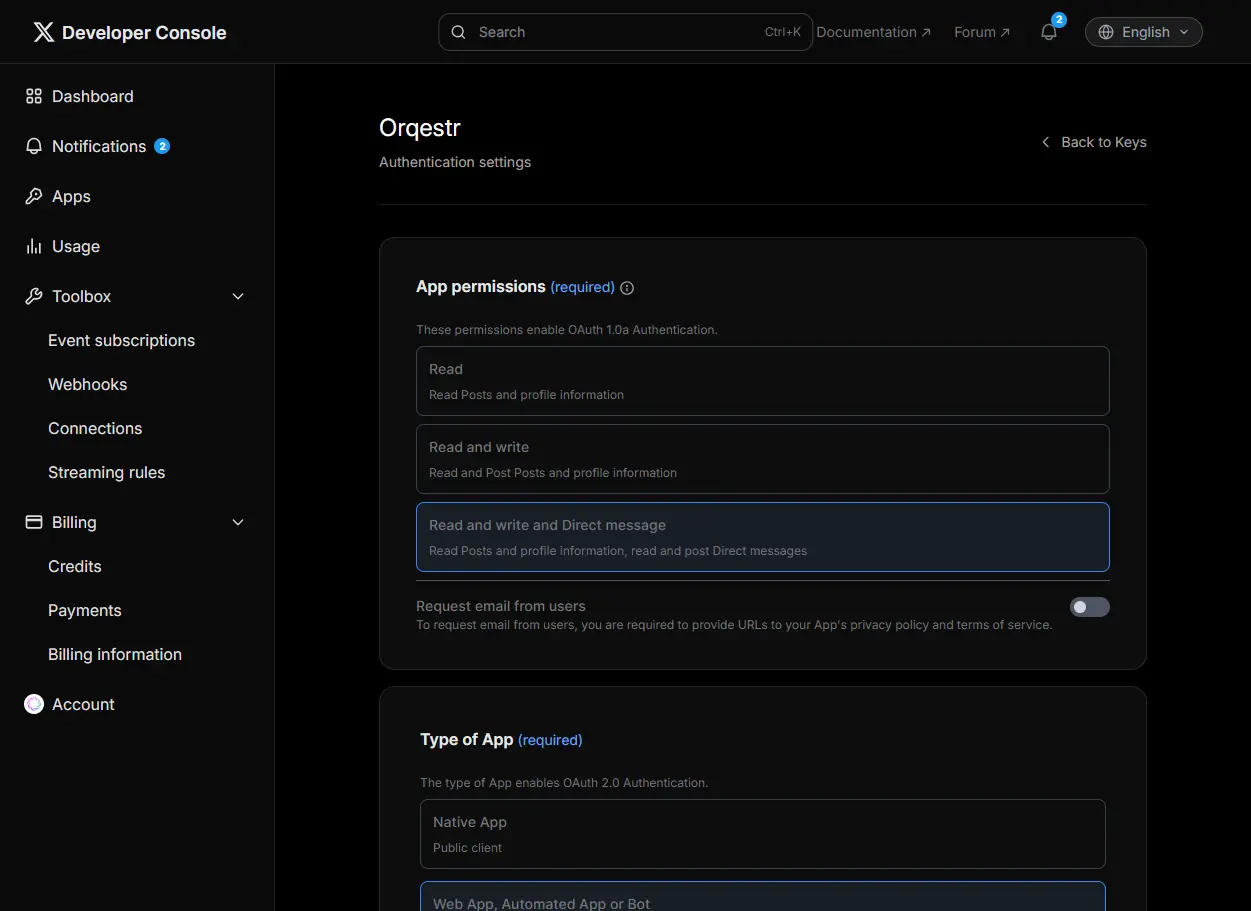Click the globe icon in the language selector

tap(1106, 32)
